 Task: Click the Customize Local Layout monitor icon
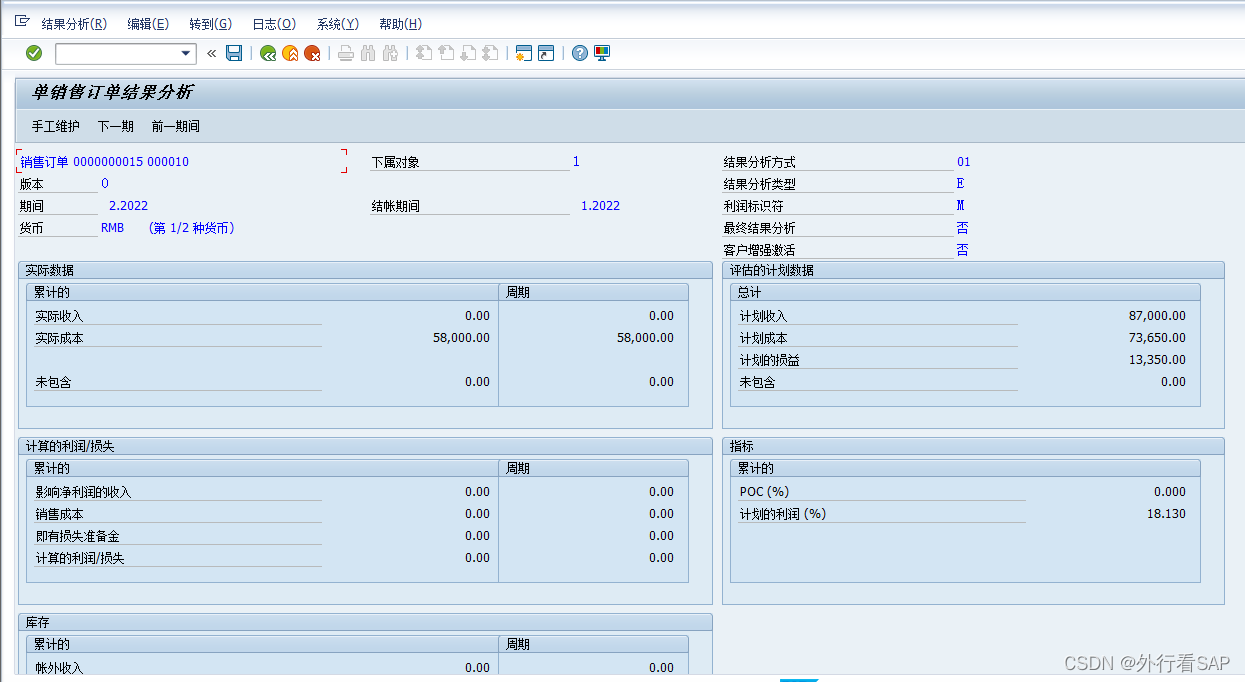(x=602, y=53)
